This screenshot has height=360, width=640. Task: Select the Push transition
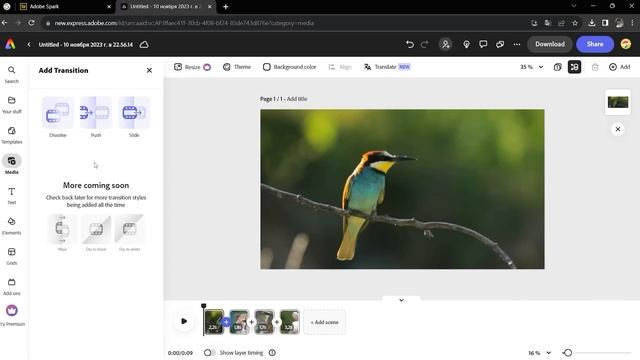click(96, 117)
